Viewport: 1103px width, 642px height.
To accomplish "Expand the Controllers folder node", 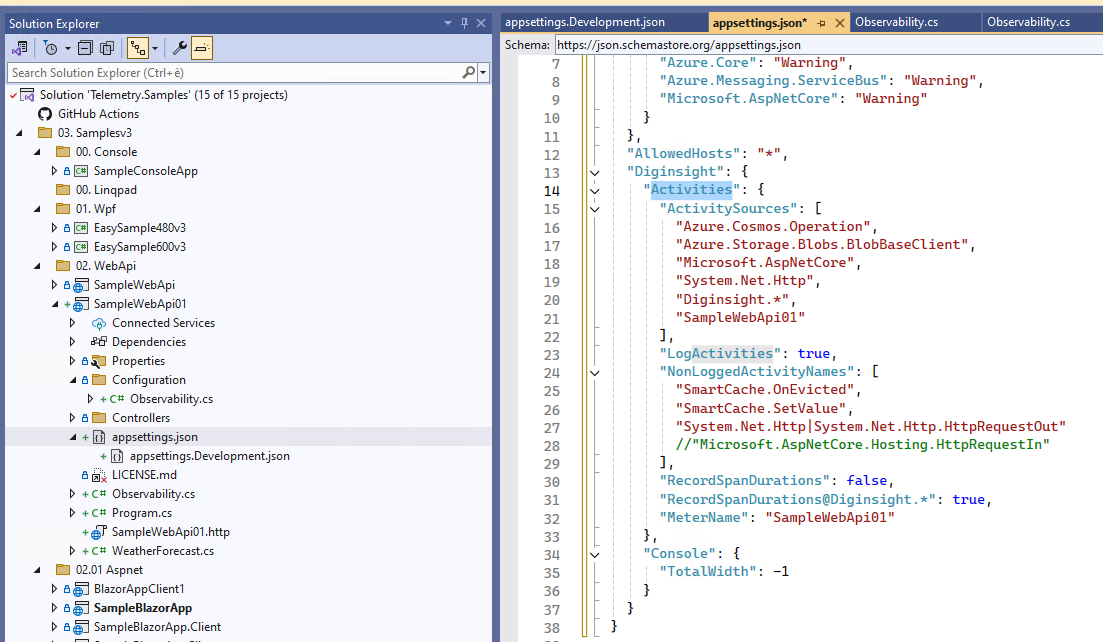I will (x=73, y=418).
